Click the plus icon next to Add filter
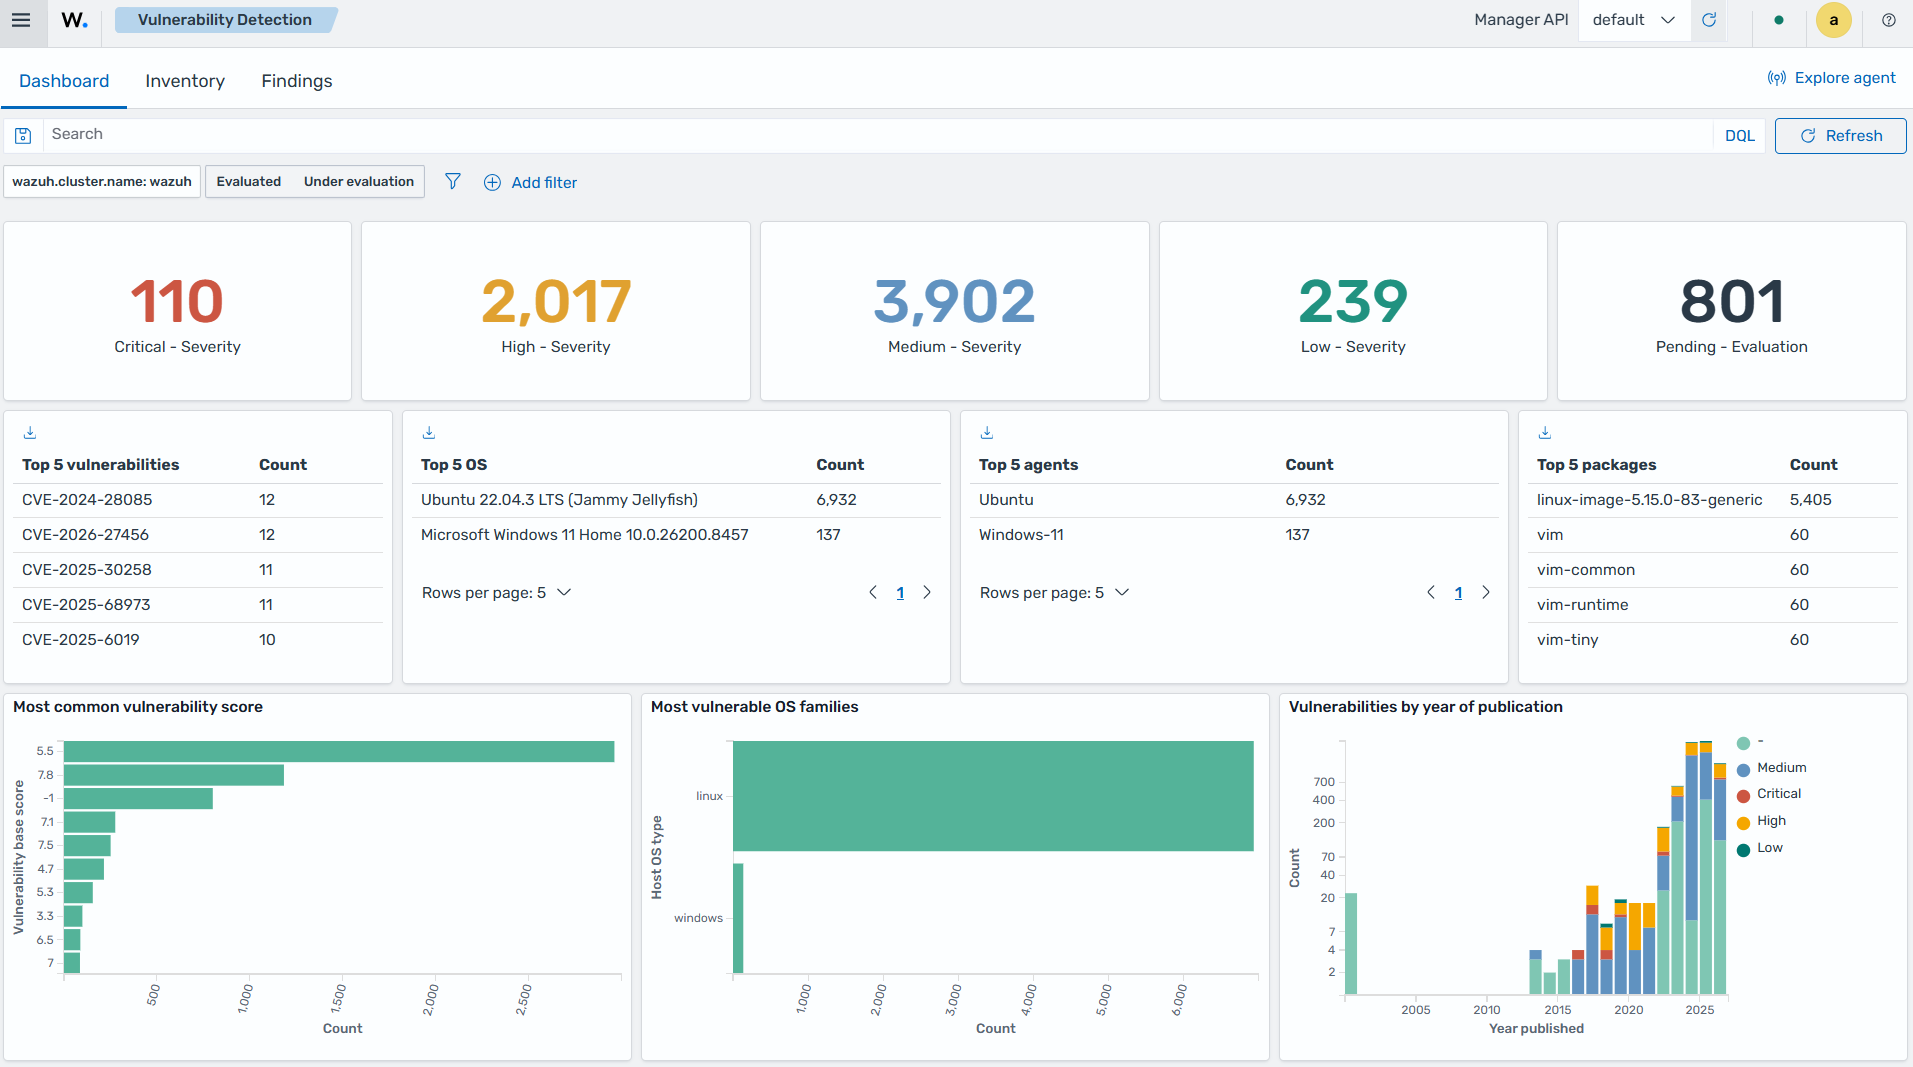This screenshot has height=1067, width=1913. point(492,182)
